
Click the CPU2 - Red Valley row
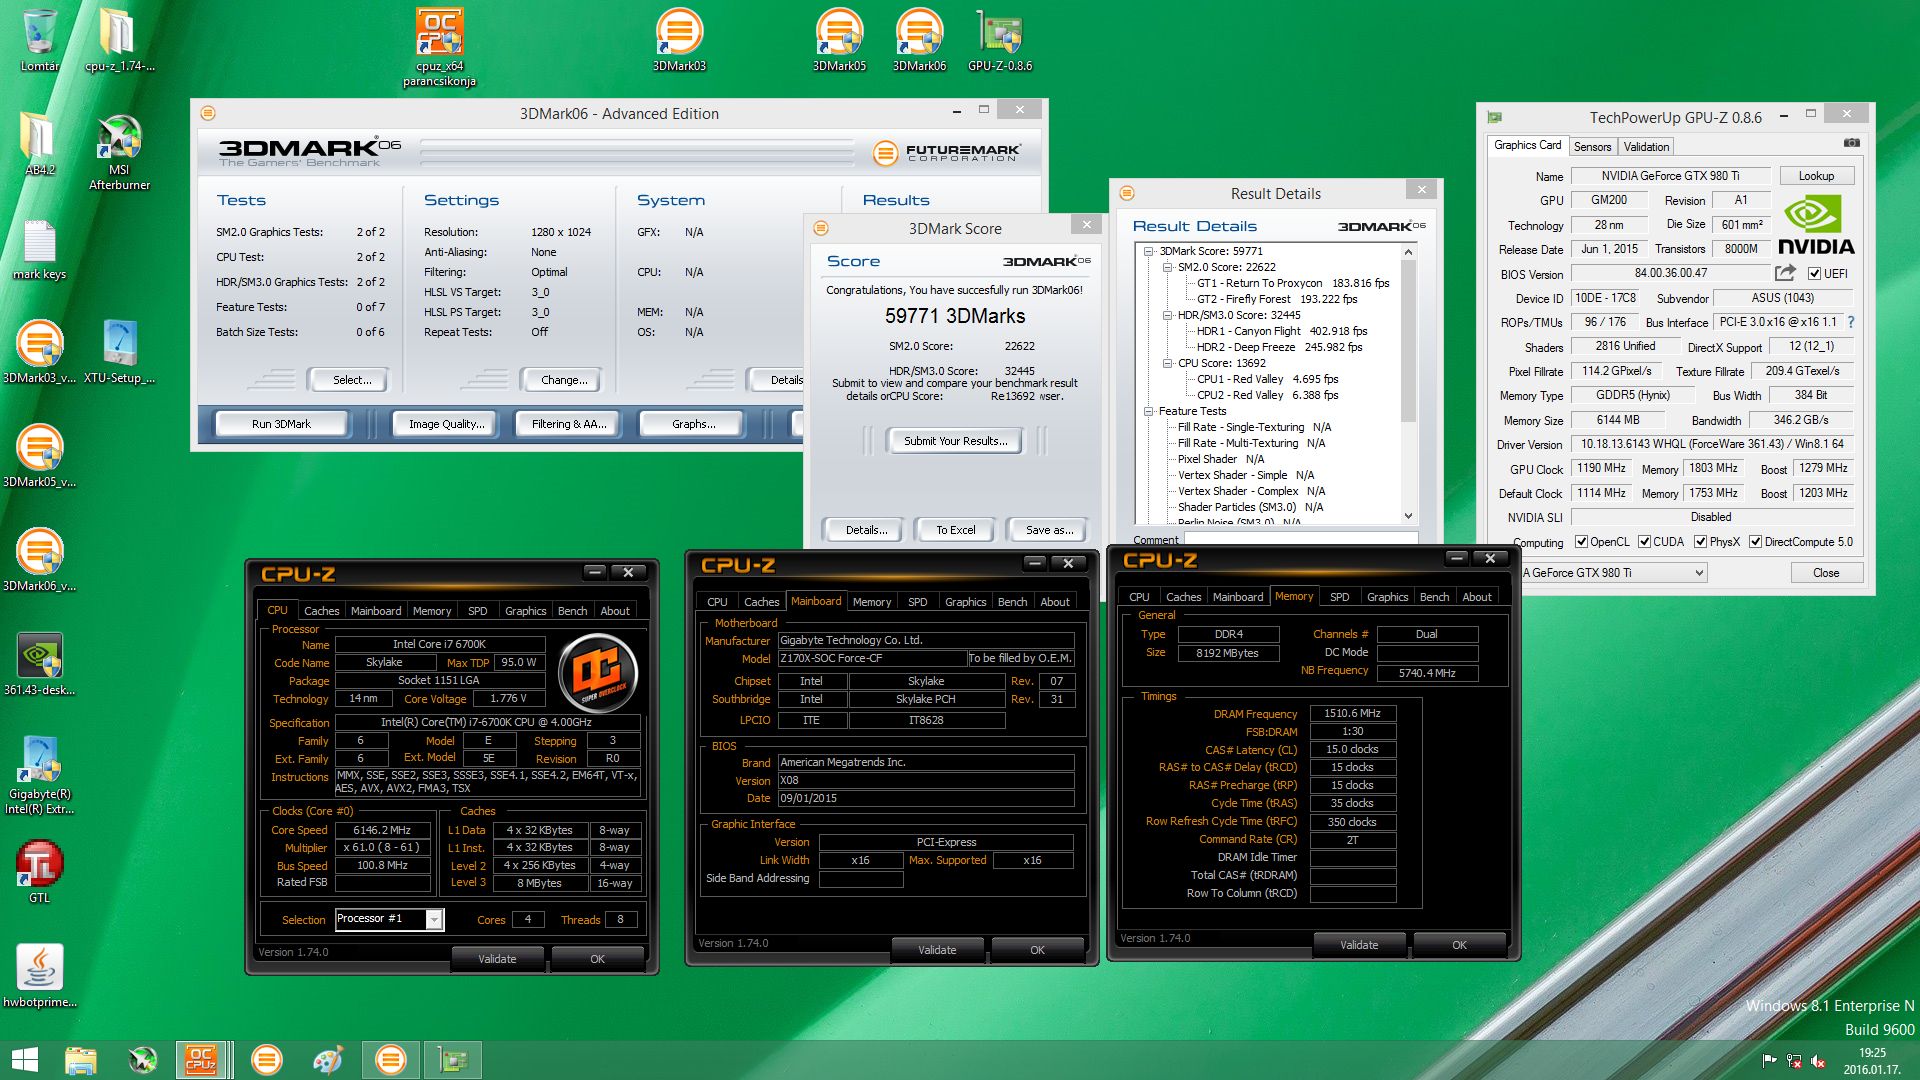[x=1267, y=395]
